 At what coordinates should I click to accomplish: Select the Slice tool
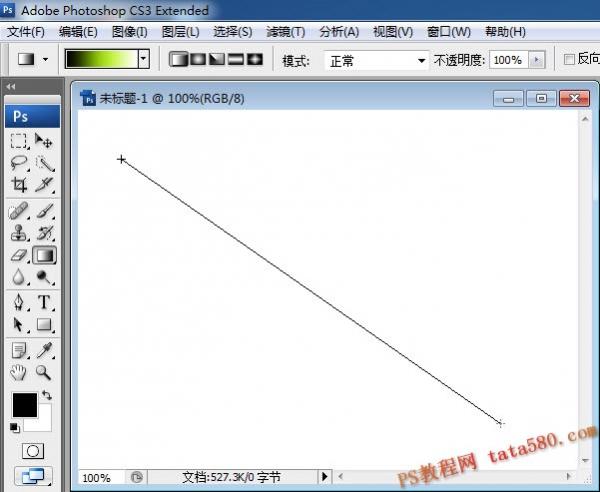pyautogui.click(x=44, y=184)
